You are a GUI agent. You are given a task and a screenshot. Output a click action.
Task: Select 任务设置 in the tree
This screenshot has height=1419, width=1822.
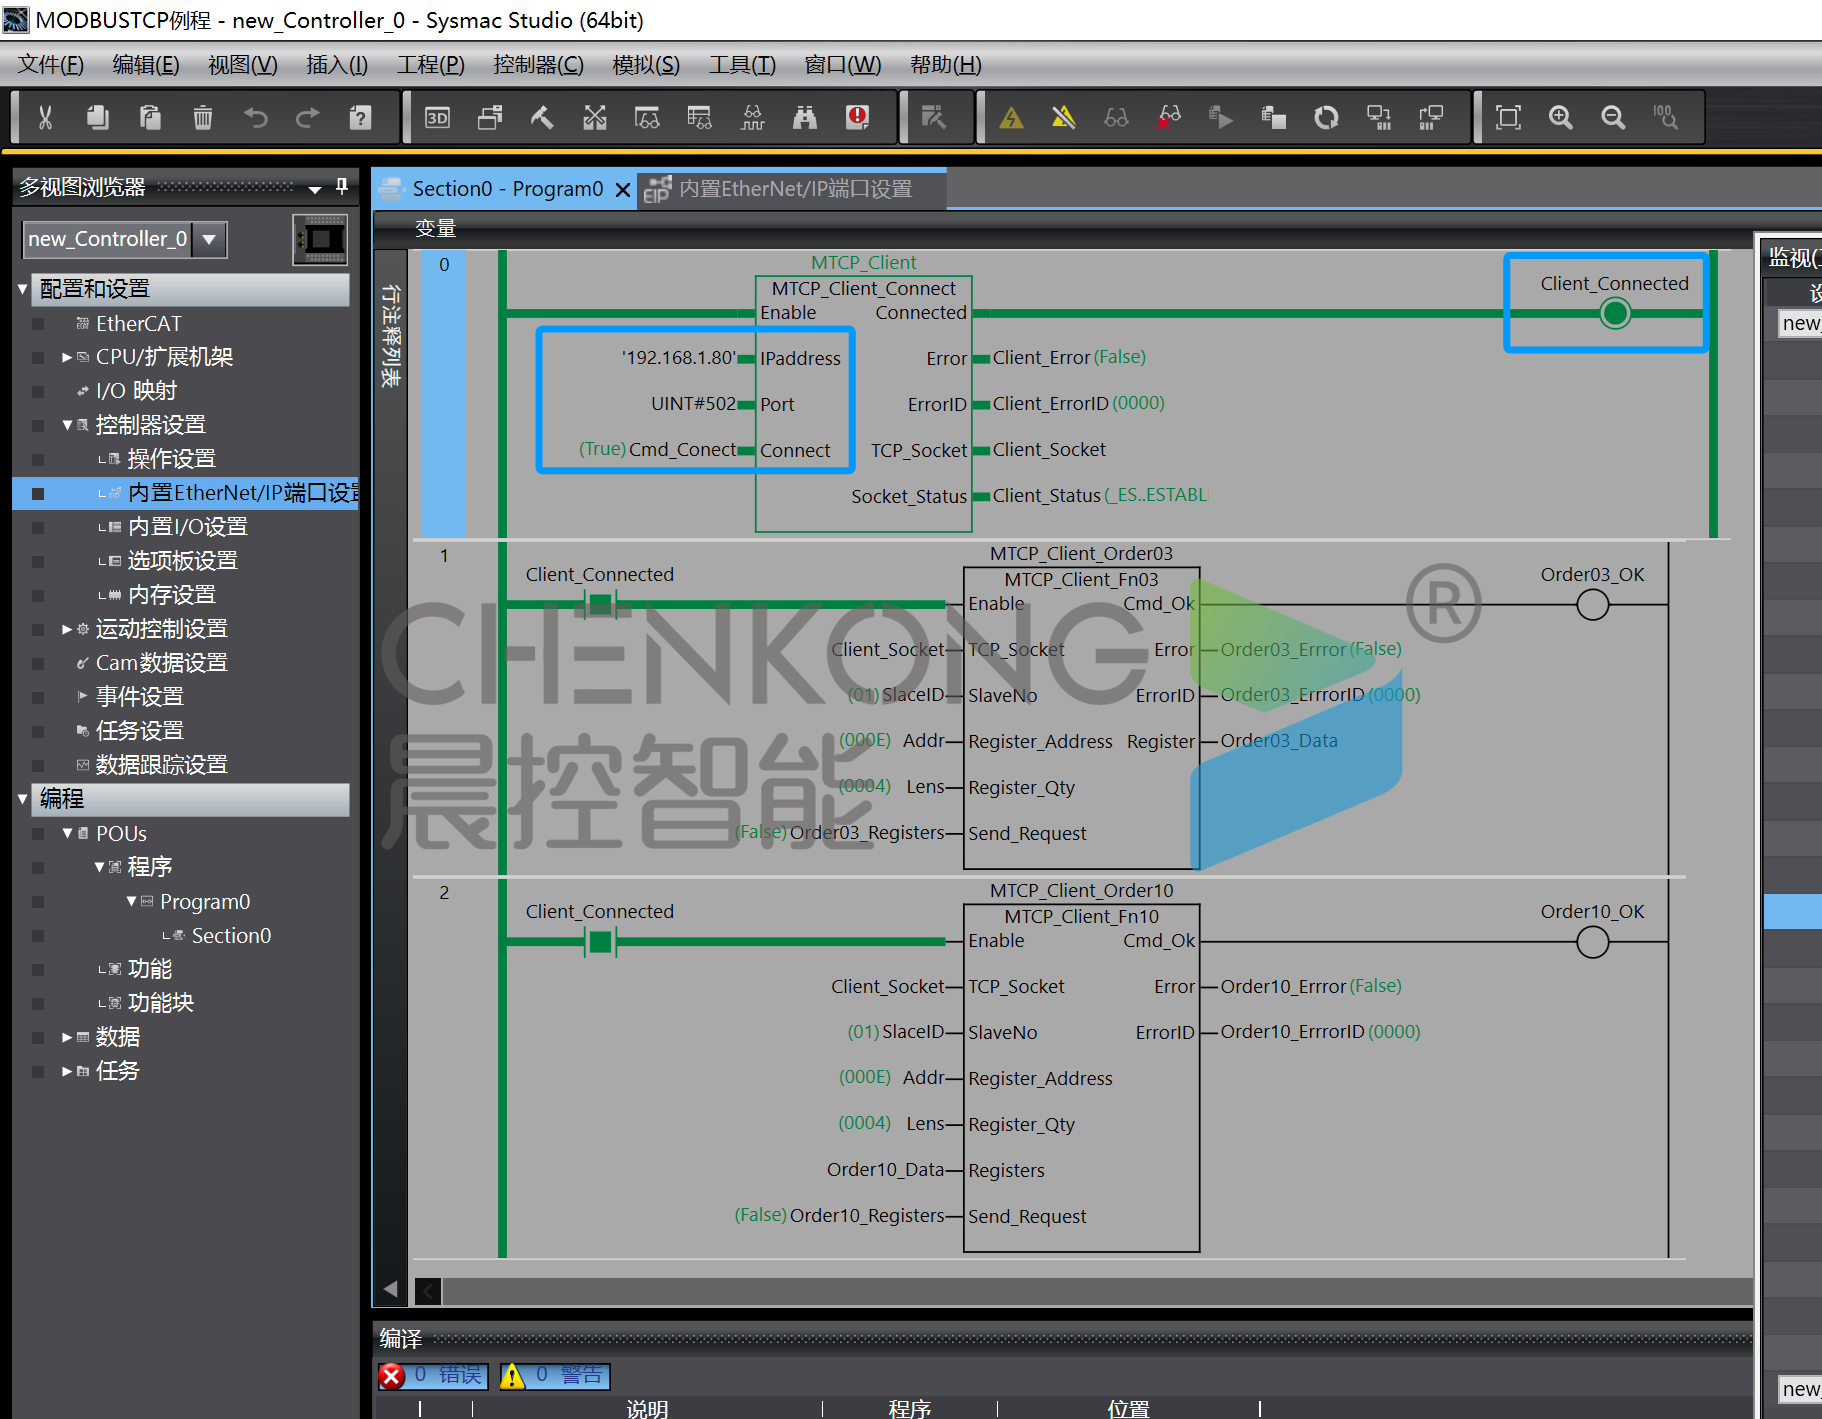(x=140, y=731)
